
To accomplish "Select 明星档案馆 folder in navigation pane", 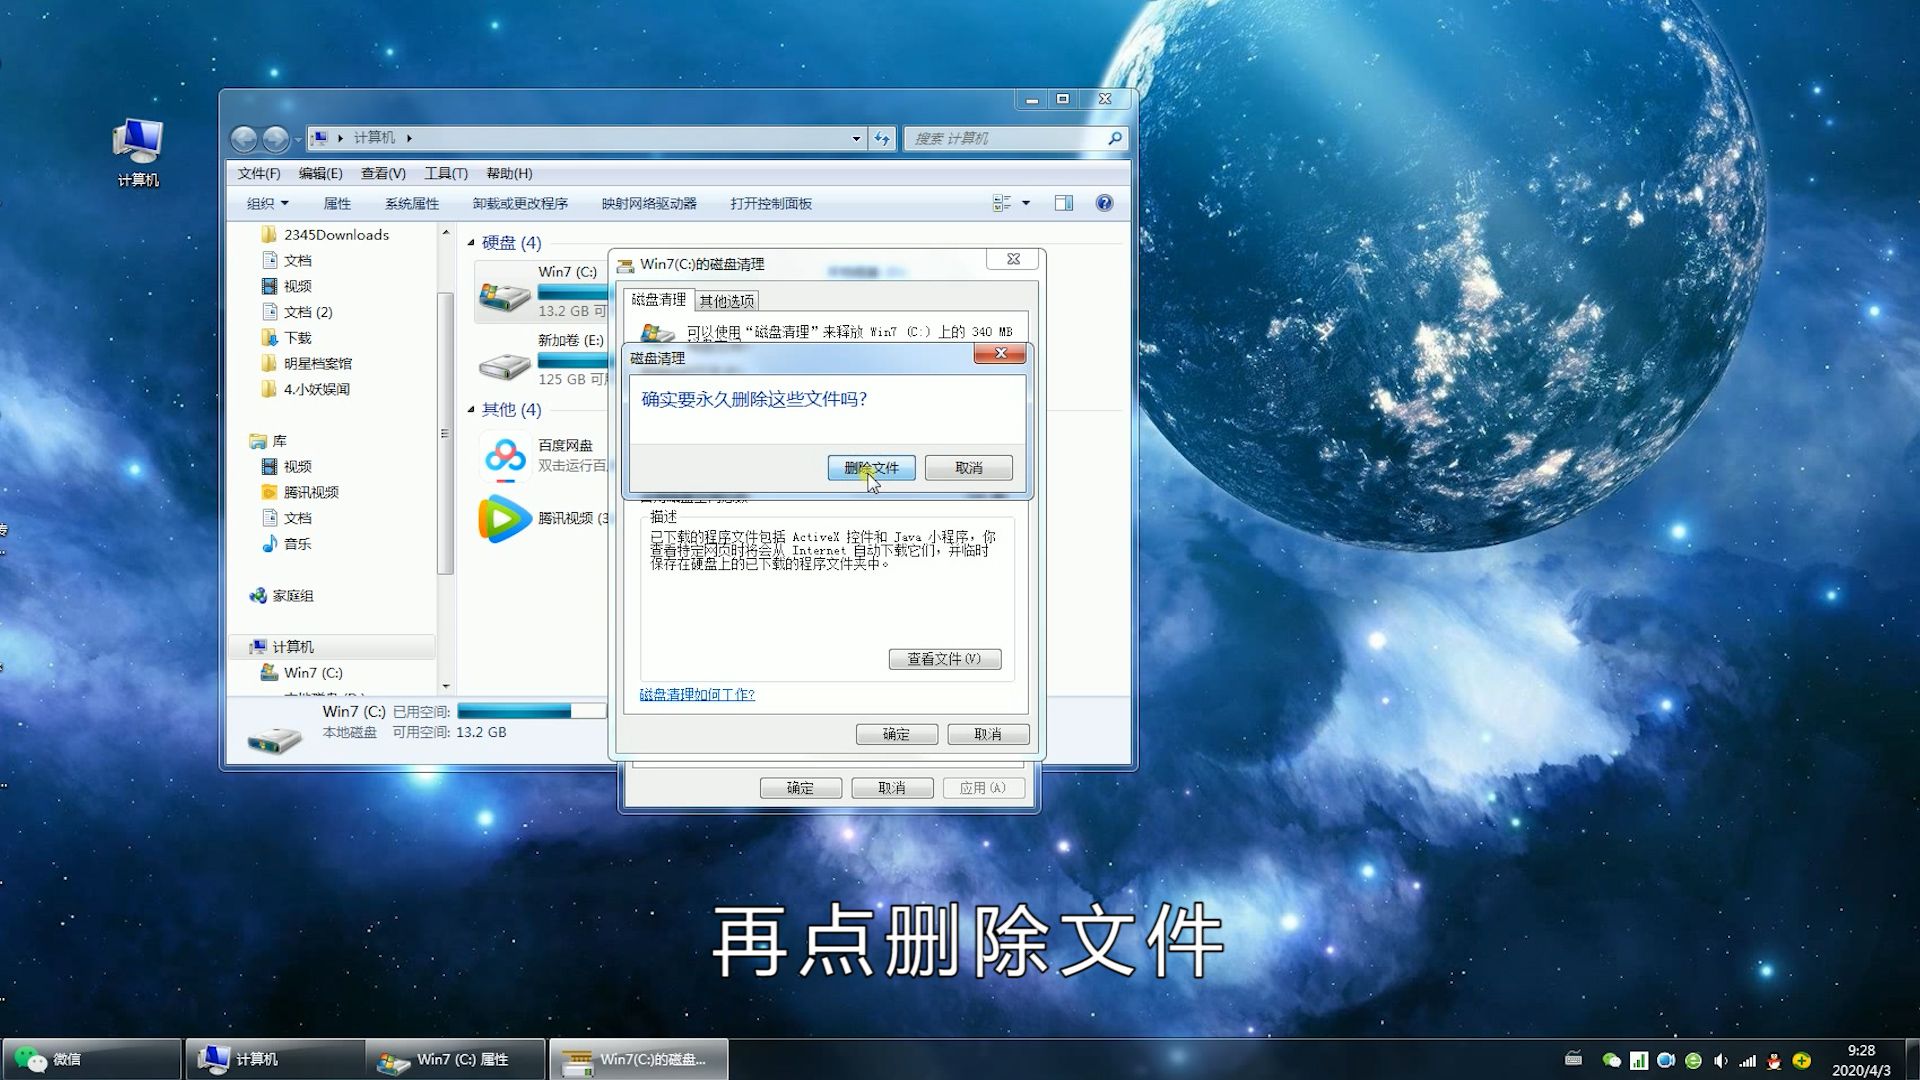I will [x=317, y=363].
